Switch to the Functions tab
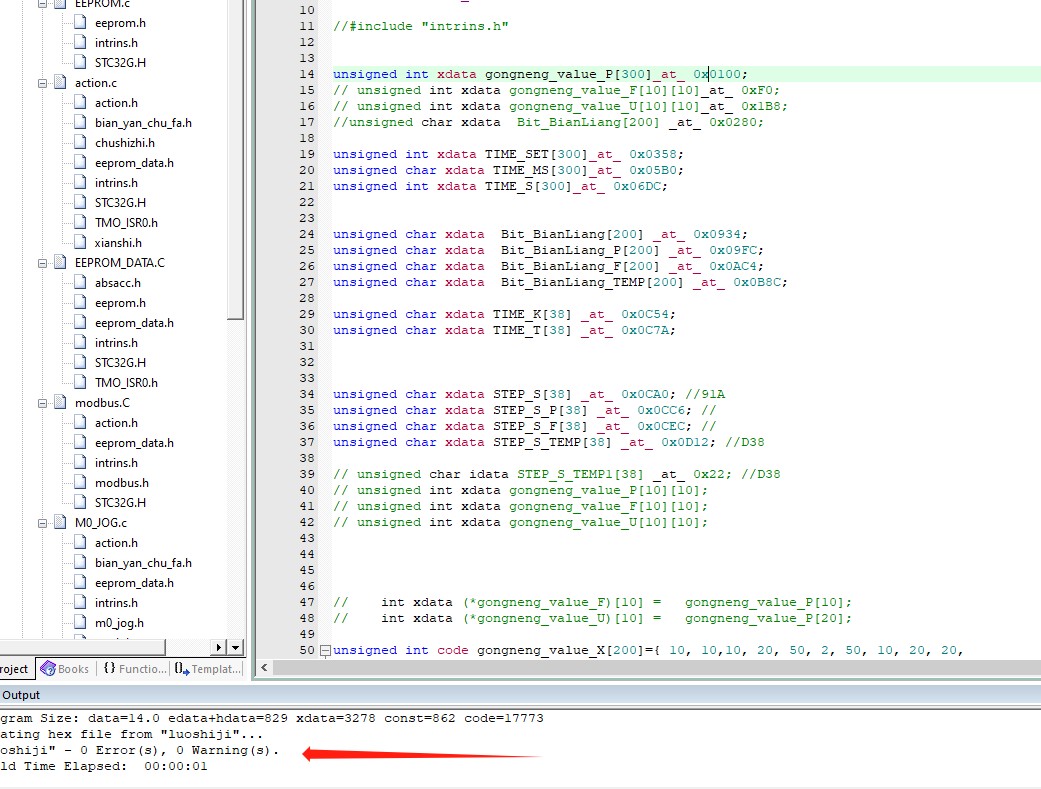 click(x=135, y=669)
